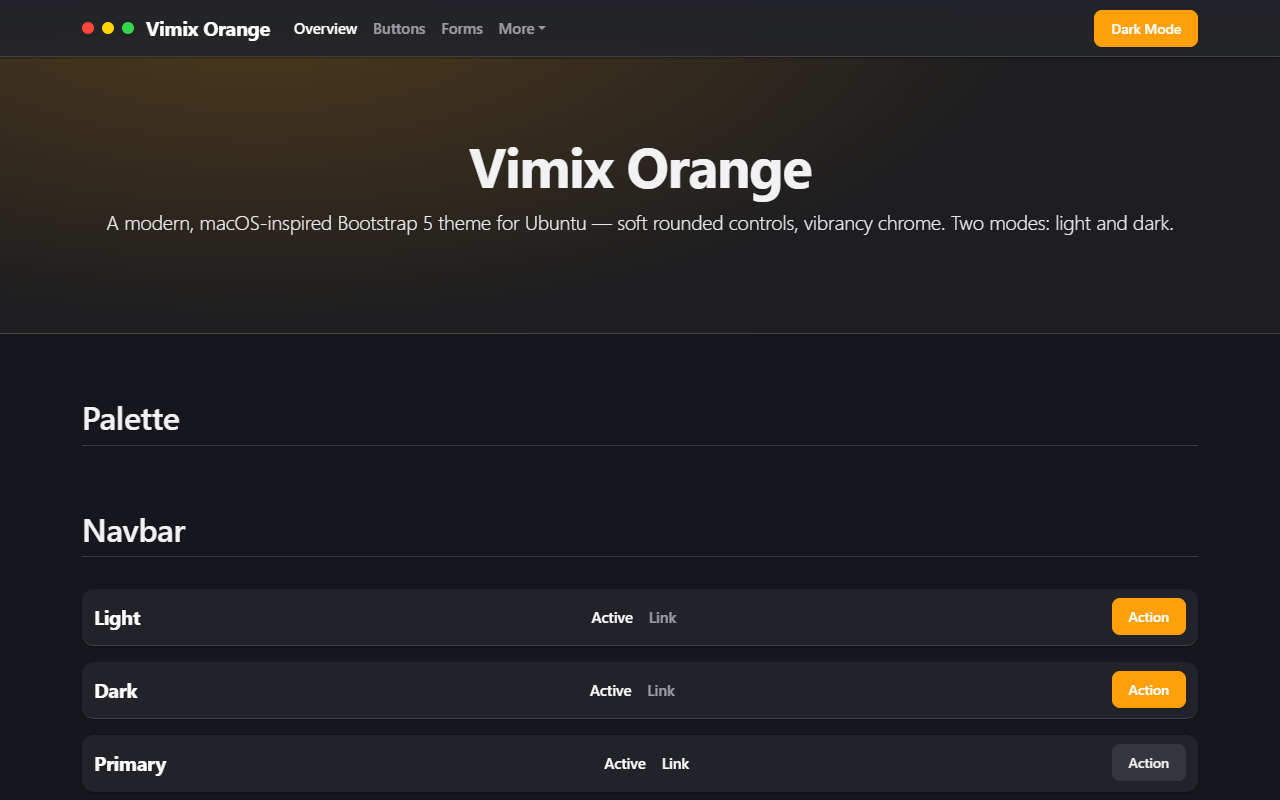Click the large Vimix Orange hero heading
The width and height of the screenshot is (1280, 800).
click(x=640, y=168)
